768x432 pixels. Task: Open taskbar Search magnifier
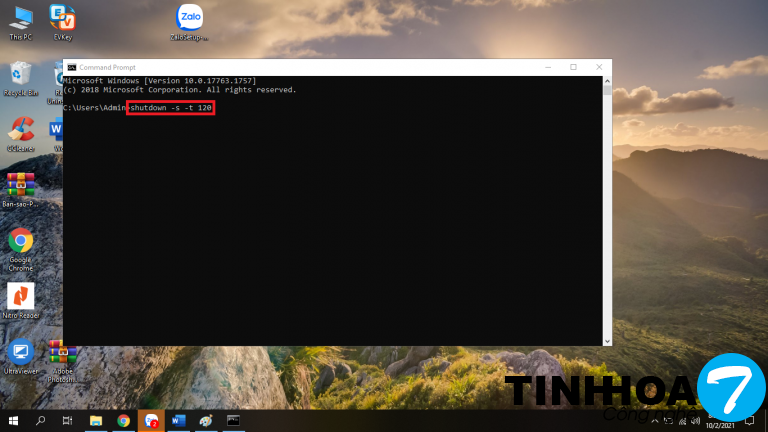coord(41,421)
